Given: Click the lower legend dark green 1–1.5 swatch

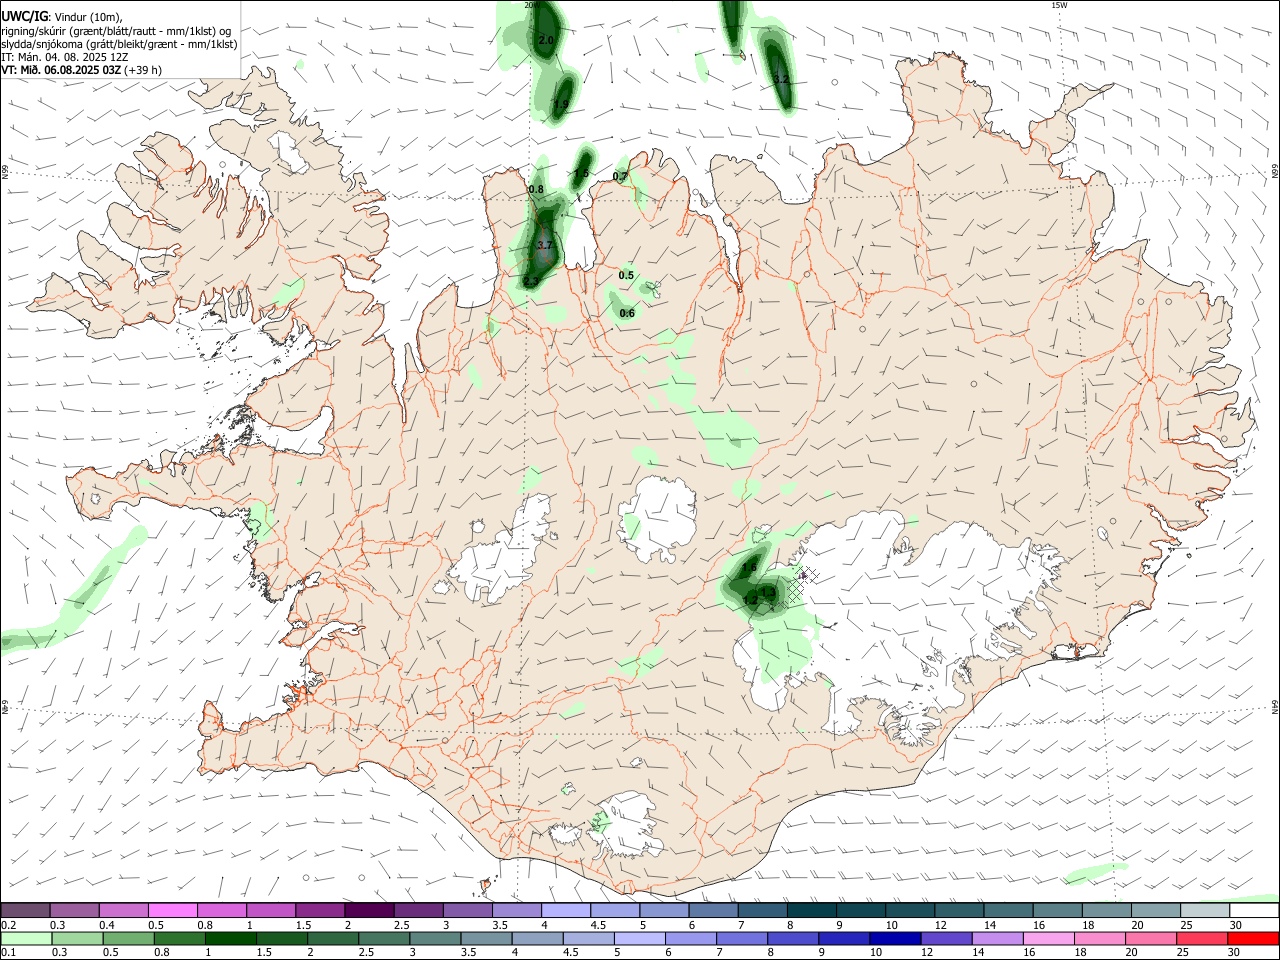Looking at the screenshot, I should tap(229, 938).
